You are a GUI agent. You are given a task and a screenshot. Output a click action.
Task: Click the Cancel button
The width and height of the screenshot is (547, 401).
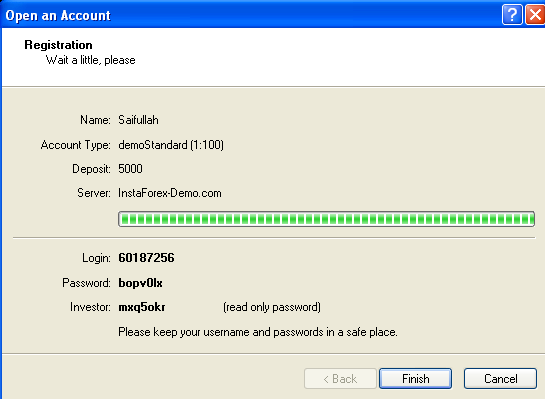click(x=500, y=378)
